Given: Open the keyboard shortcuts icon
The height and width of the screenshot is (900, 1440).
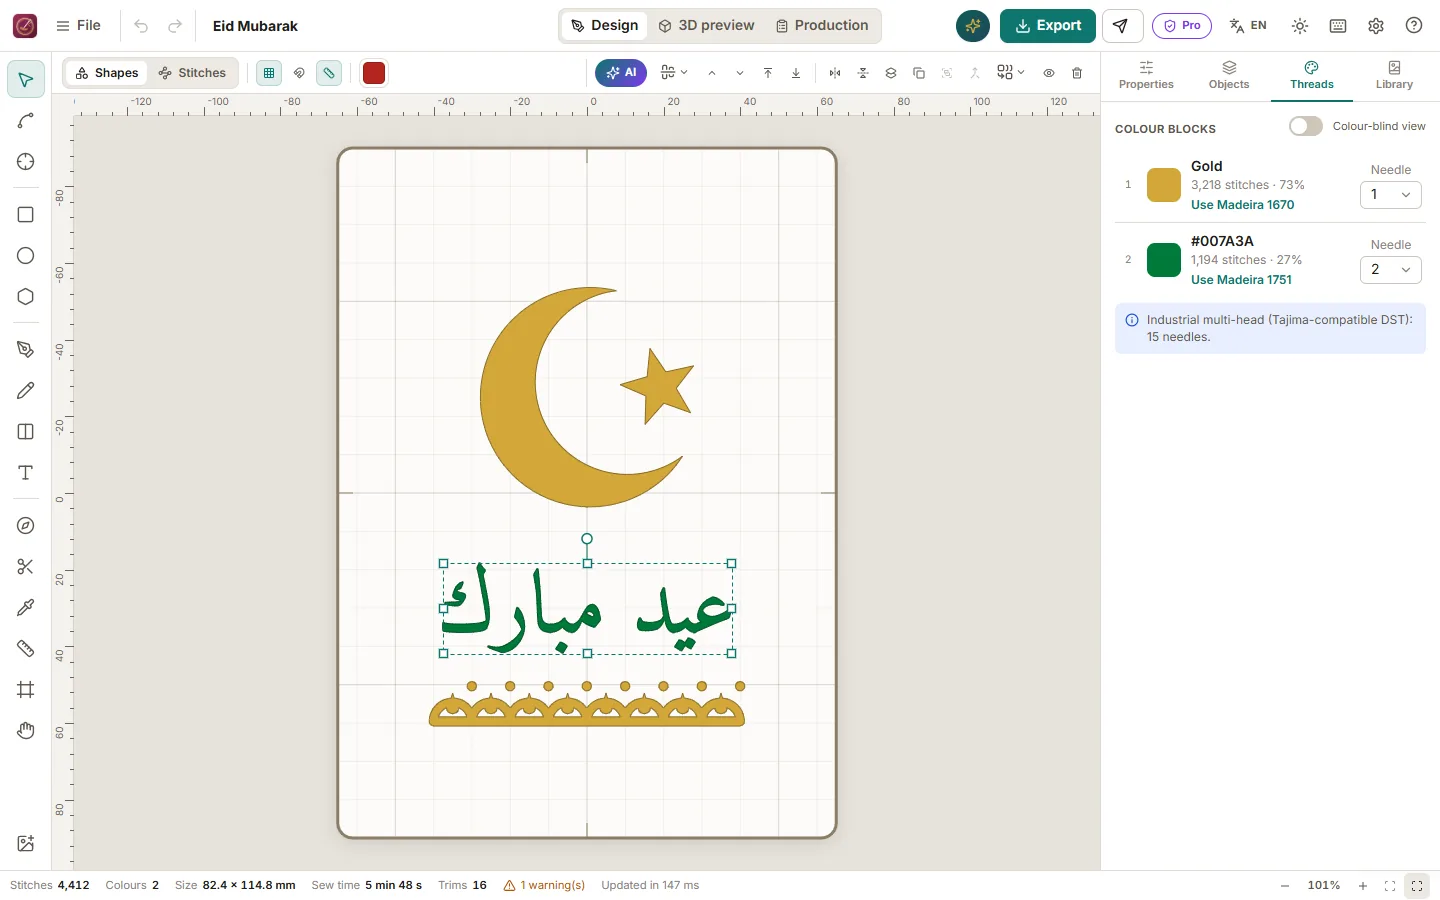Looking at the screenshot, I should tap(1338, 26).
